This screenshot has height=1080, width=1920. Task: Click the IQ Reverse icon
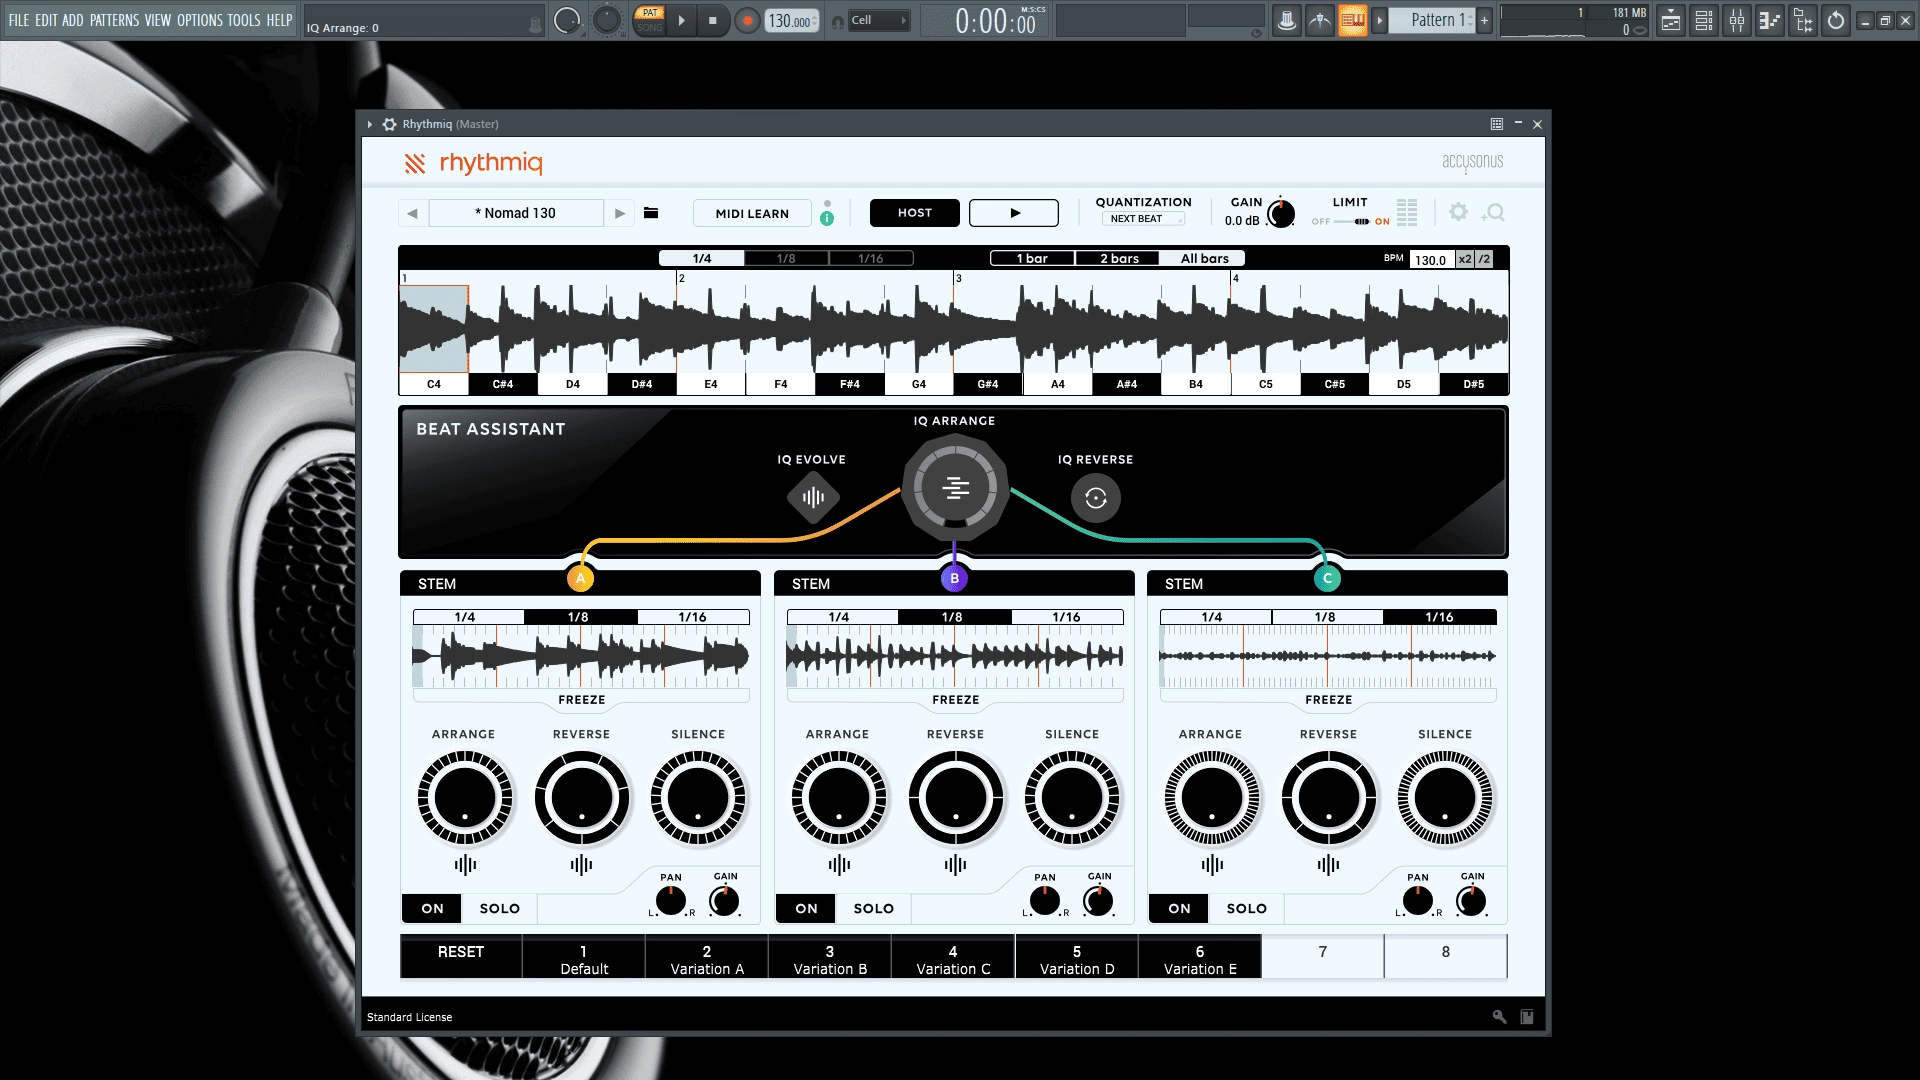(x=1096, y=498)
